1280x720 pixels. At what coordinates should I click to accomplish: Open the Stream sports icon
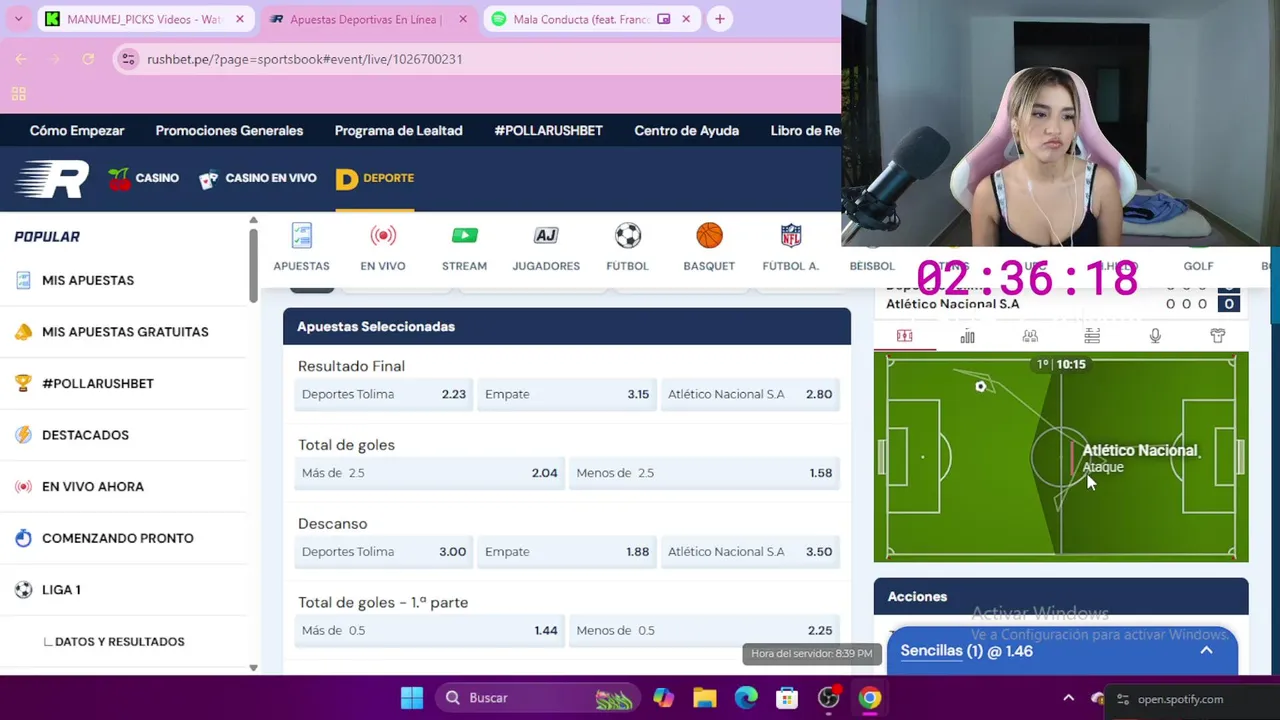[464, 236]
